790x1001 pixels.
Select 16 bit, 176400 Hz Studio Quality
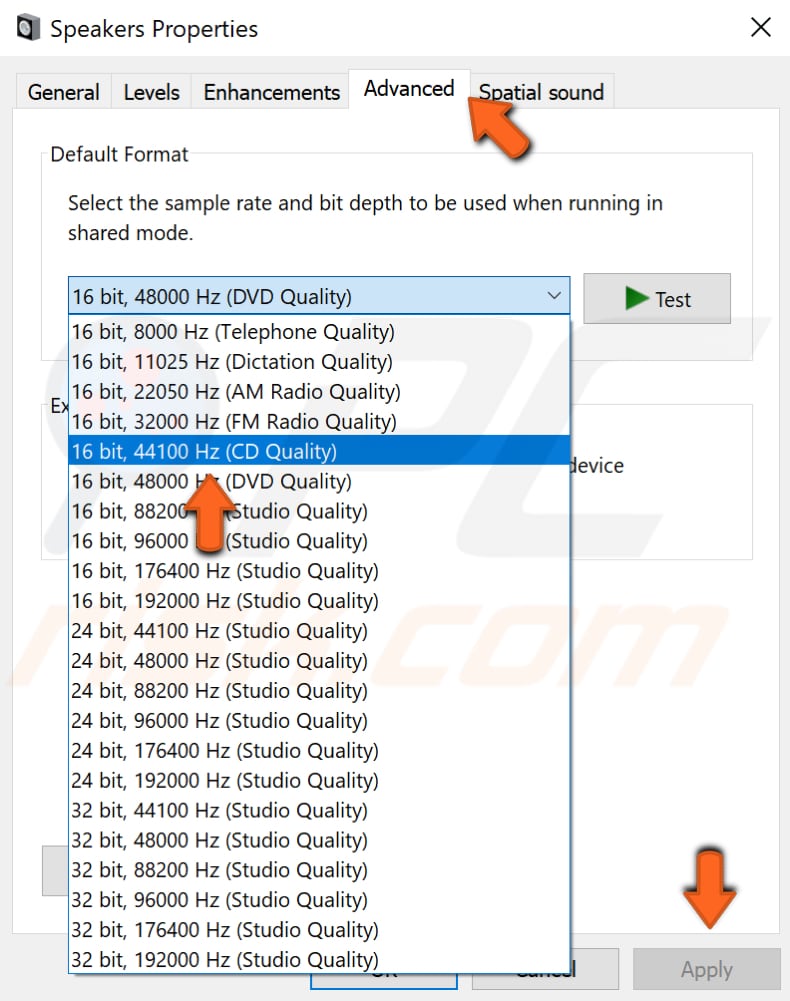coord(224,571)
